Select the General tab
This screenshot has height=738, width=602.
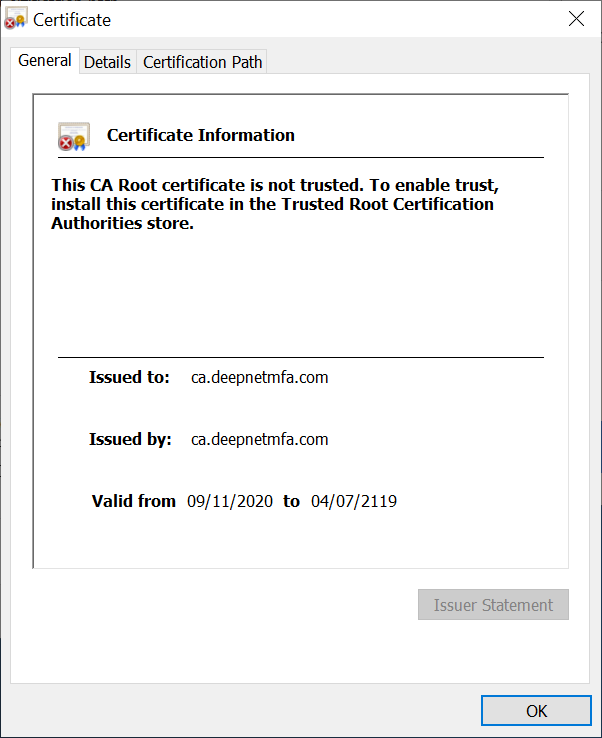(45, 60)
